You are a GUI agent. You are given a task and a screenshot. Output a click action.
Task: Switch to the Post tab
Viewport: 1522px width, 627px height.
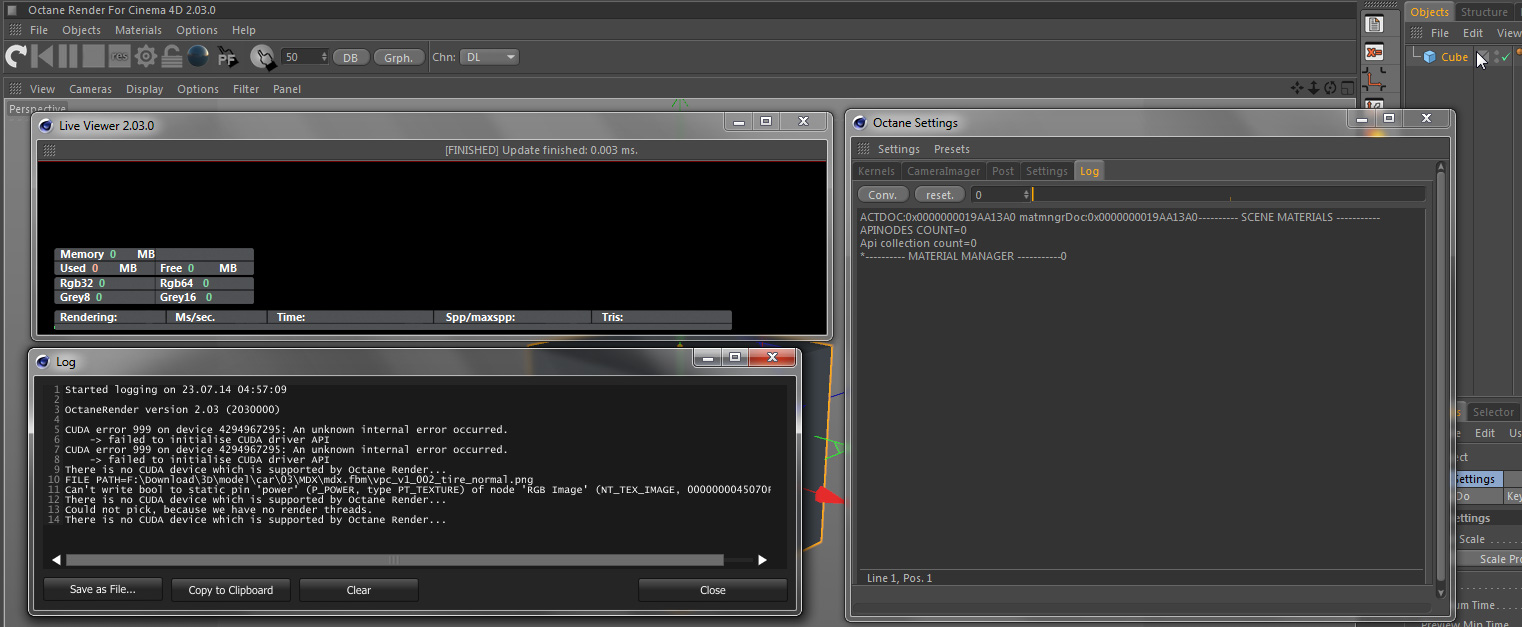click(x=1003, y=171)
